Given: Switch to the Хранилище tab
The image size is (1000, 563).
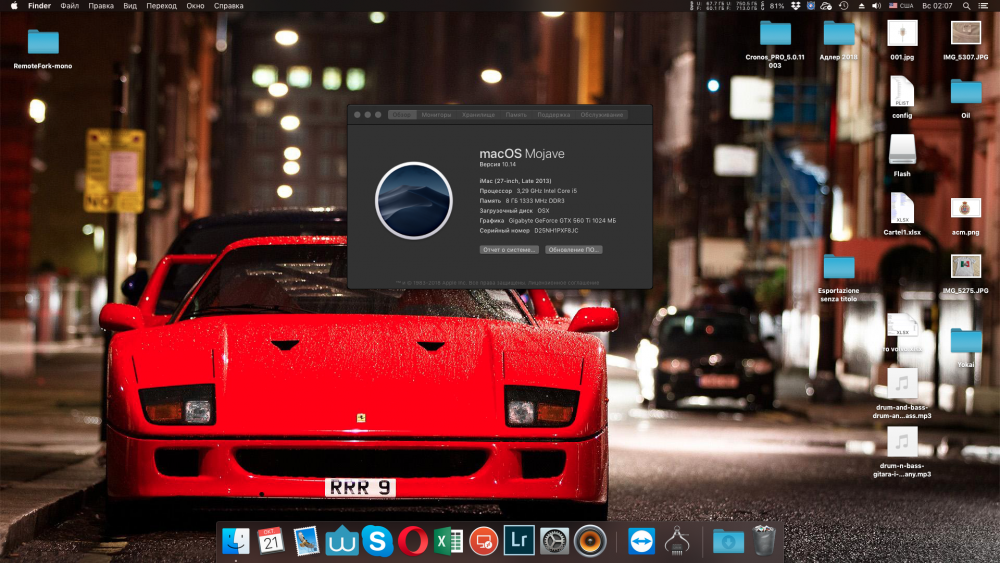Looking at the screenshot, I should (478, 115).
